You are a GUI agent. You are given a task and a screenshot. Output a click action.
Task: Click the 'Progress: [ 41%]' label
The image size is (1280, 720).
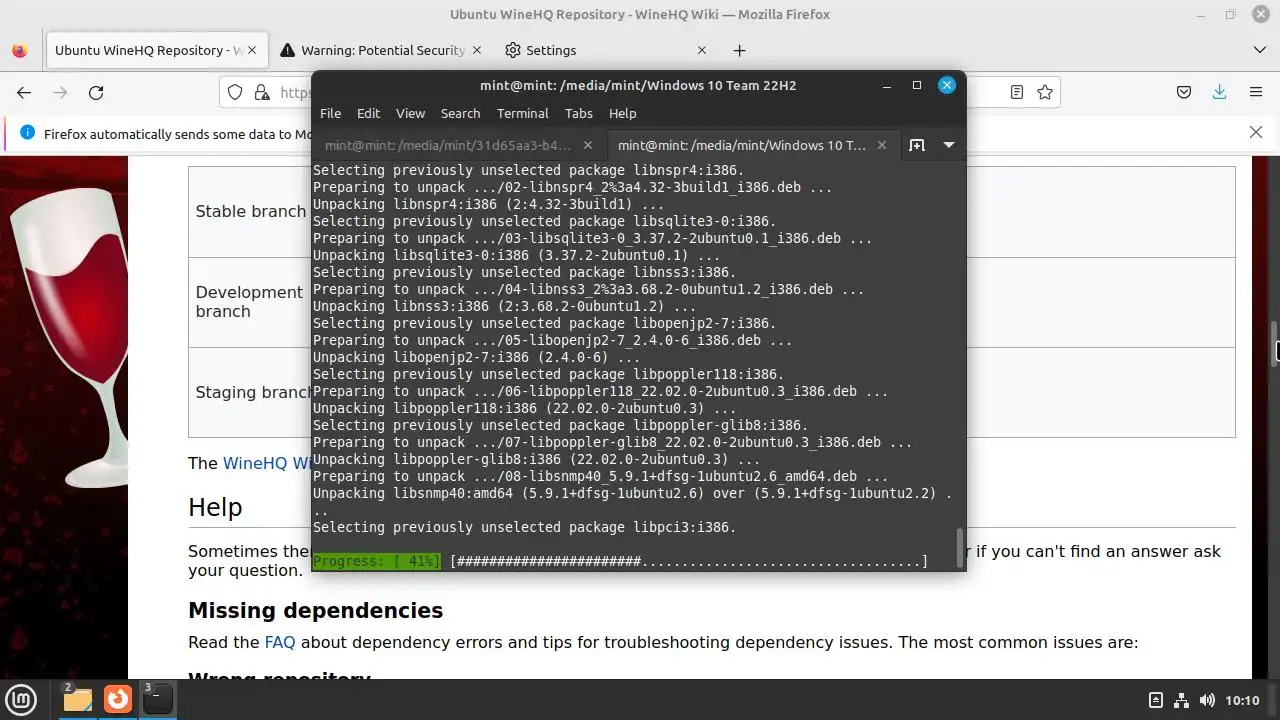376,562
